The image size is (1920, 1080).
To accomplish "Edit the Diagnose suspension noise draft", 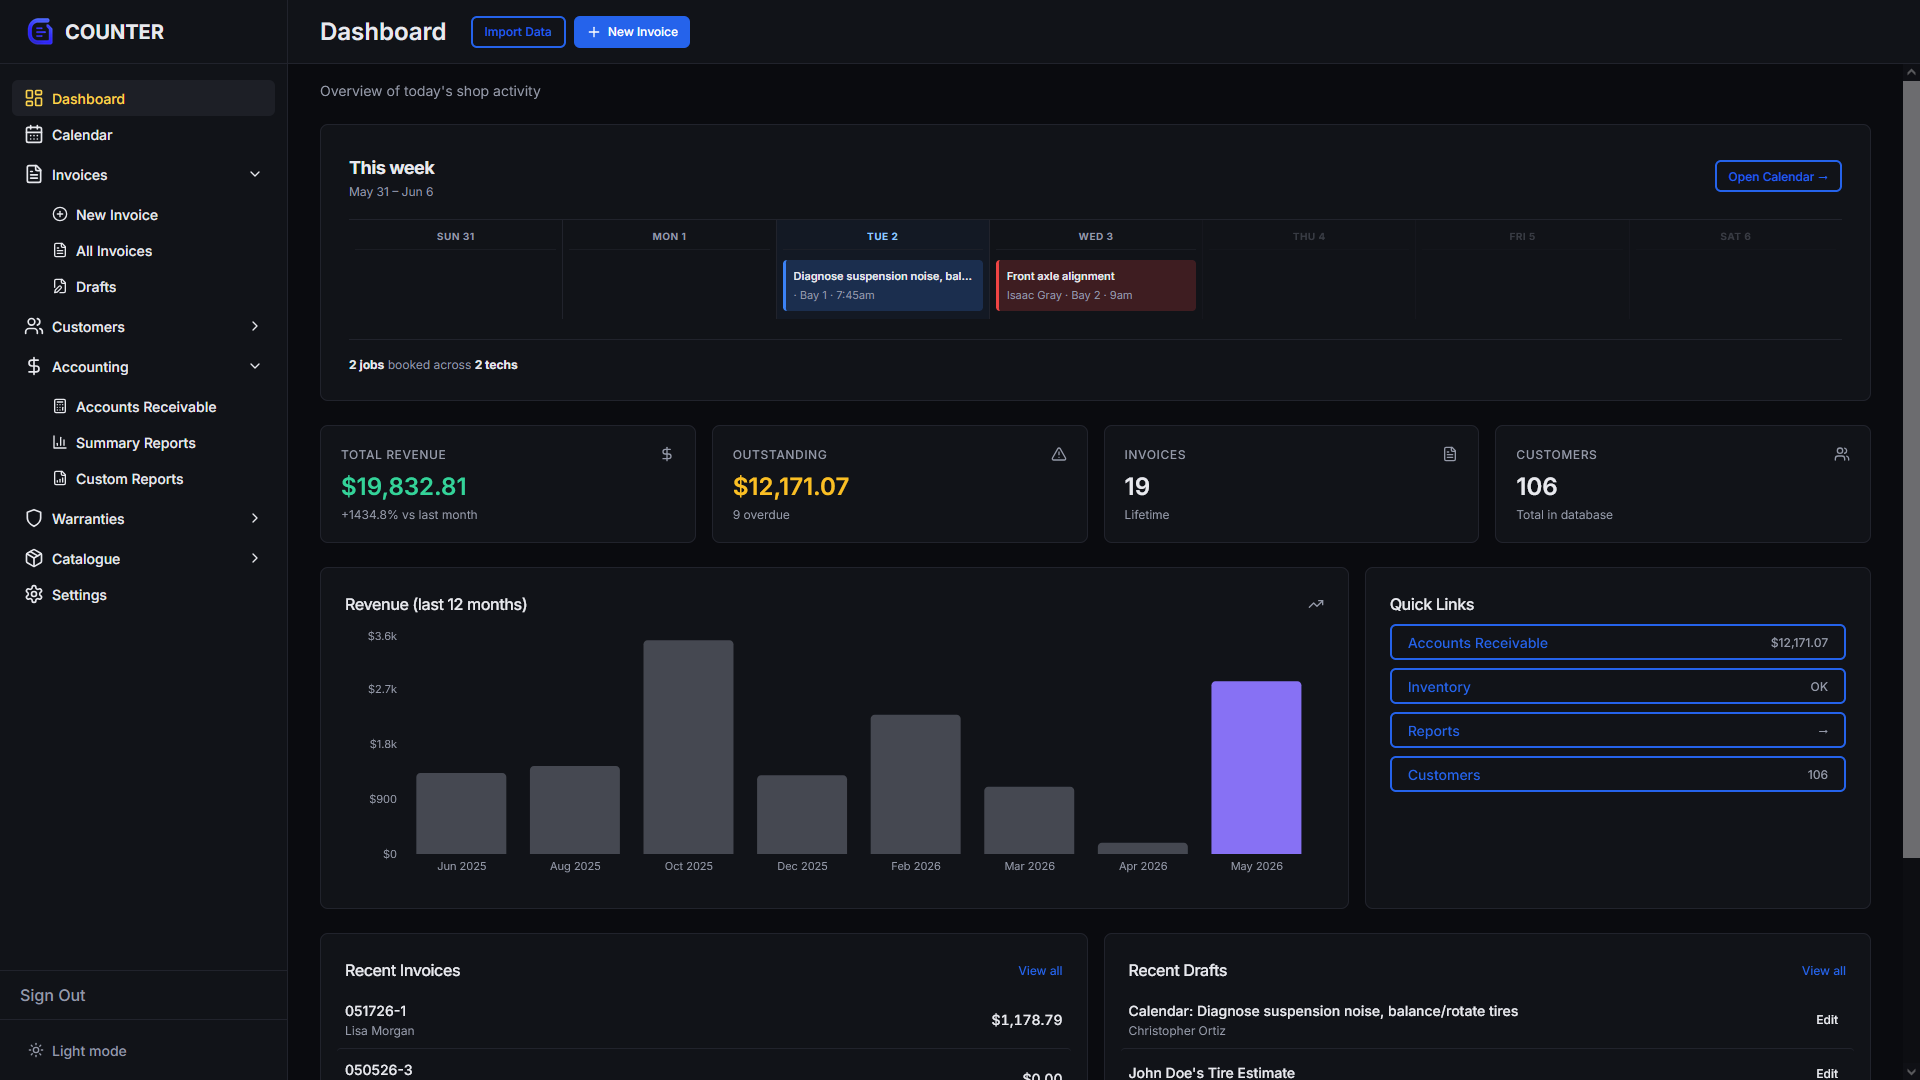I will click(1826, 1019).
